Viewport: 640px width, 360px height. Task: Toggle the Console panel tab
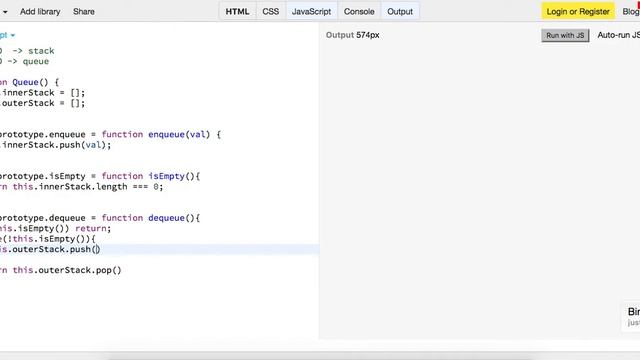coord(359,11)
